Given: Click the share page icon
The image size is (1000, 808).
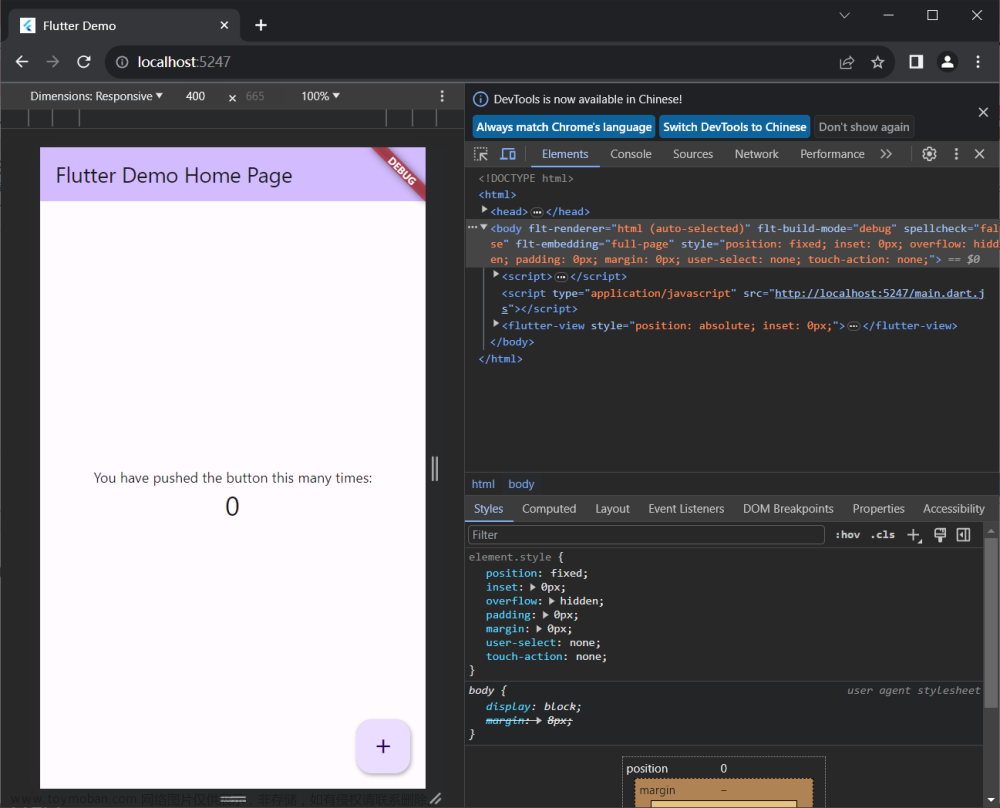Looking at the screenshot, I should [x=847, y=62].
